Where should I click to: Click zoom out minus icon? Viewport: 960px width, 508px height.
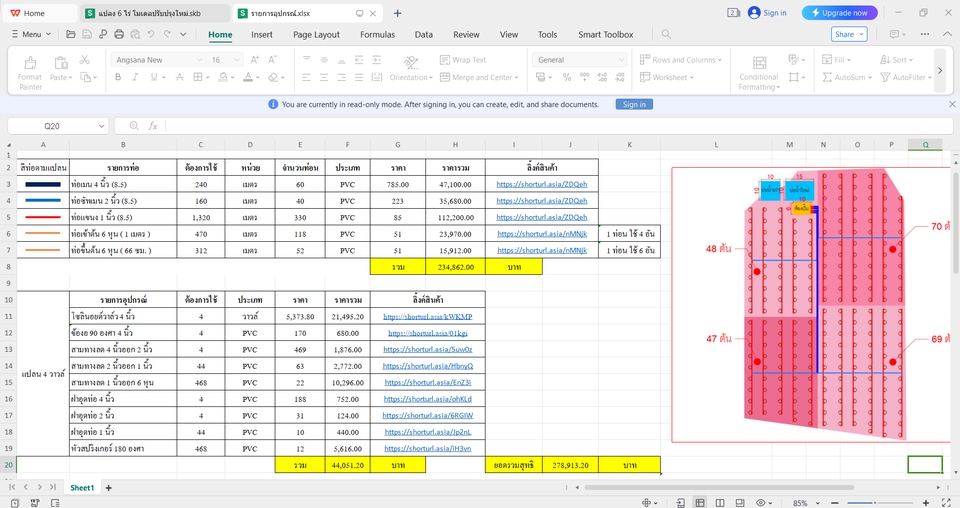(x=833, y=503)
